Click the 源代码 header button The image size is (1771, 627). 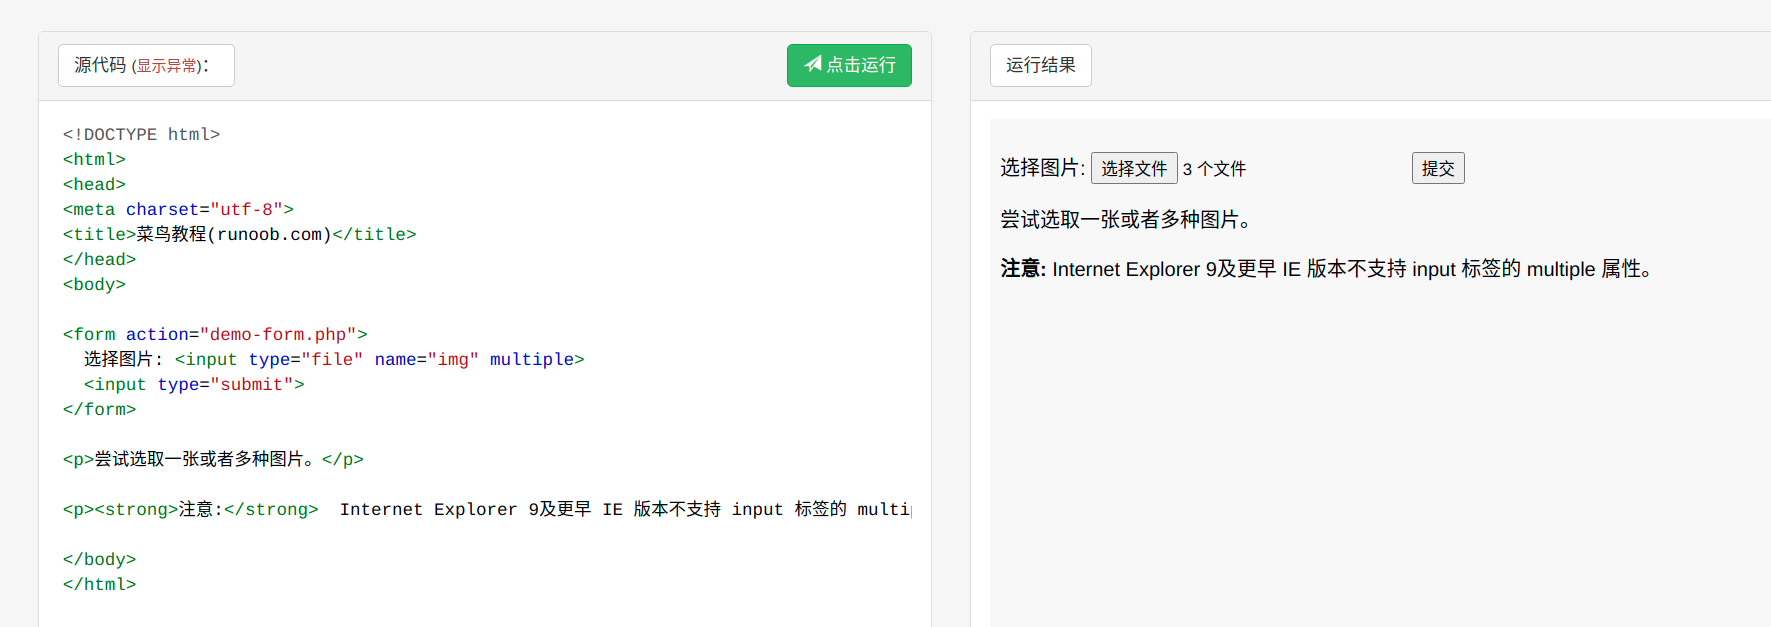point(146,65)
